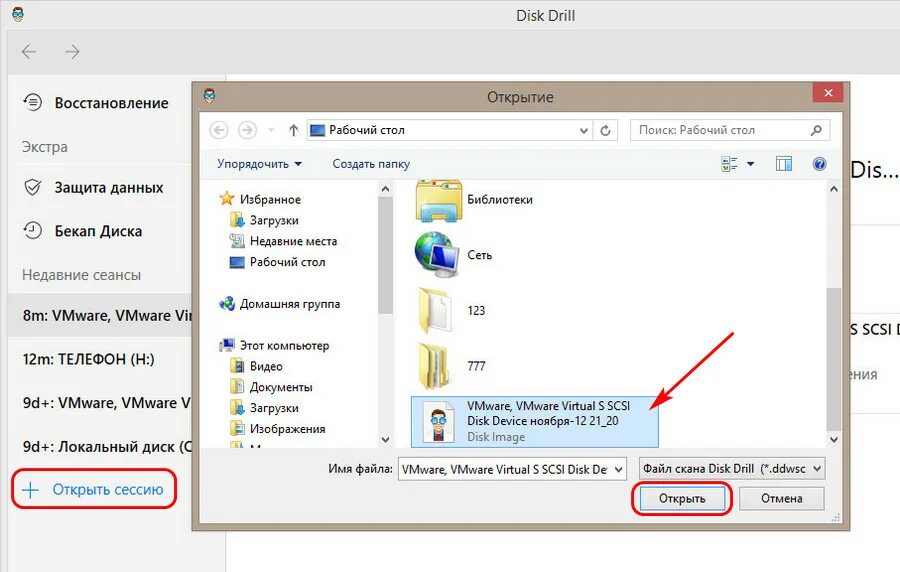Select Загрузки under Этот компьютер

(274, 408)
